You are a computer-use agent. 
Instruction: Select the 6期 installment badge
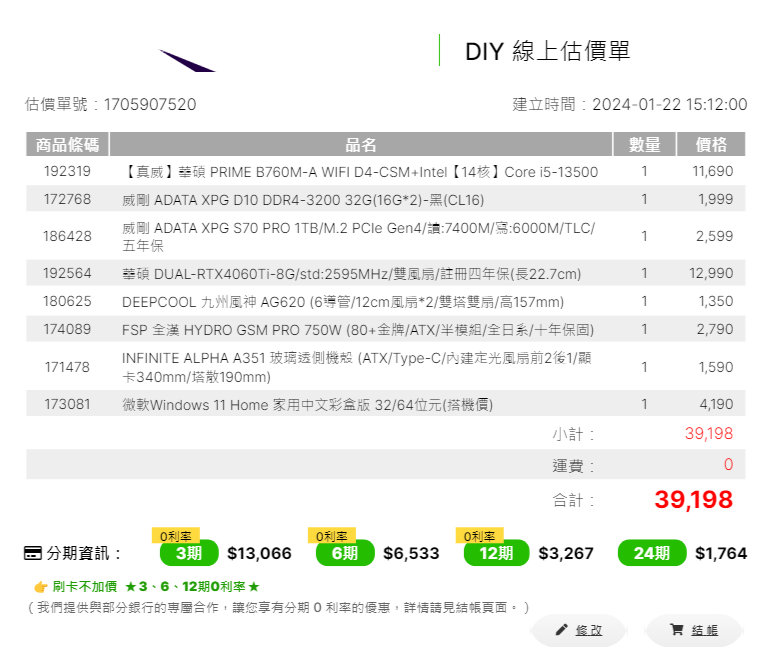coord(345,553)
